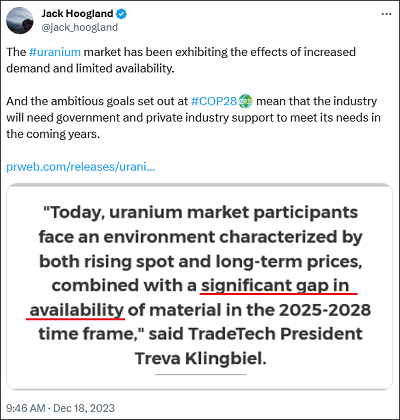Click the '2025-2028' text in the quote
Screen dimensions: 400x420
pyautogui.click(x=325, y=310)
